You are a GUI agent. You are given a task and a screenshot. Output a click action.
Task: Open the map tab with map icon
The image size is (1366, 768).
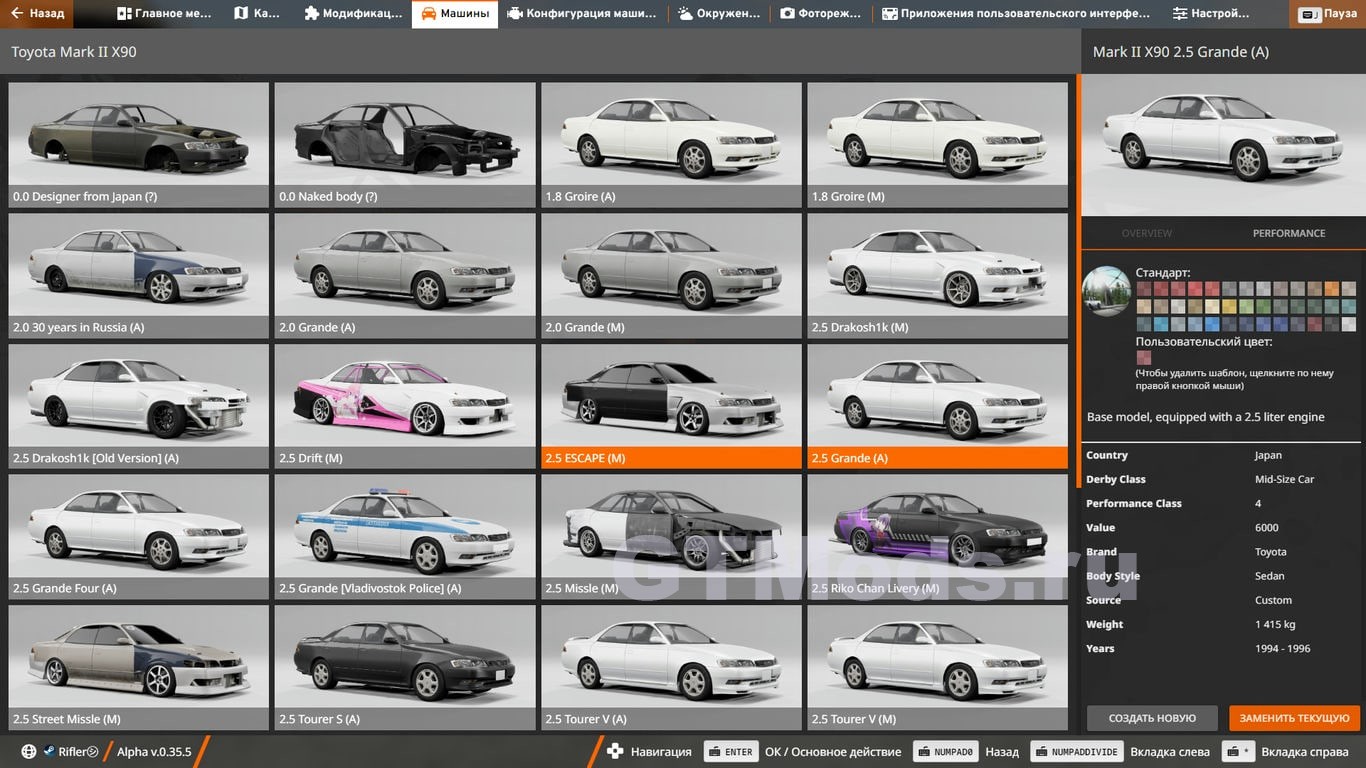click(x=257, y=14)
